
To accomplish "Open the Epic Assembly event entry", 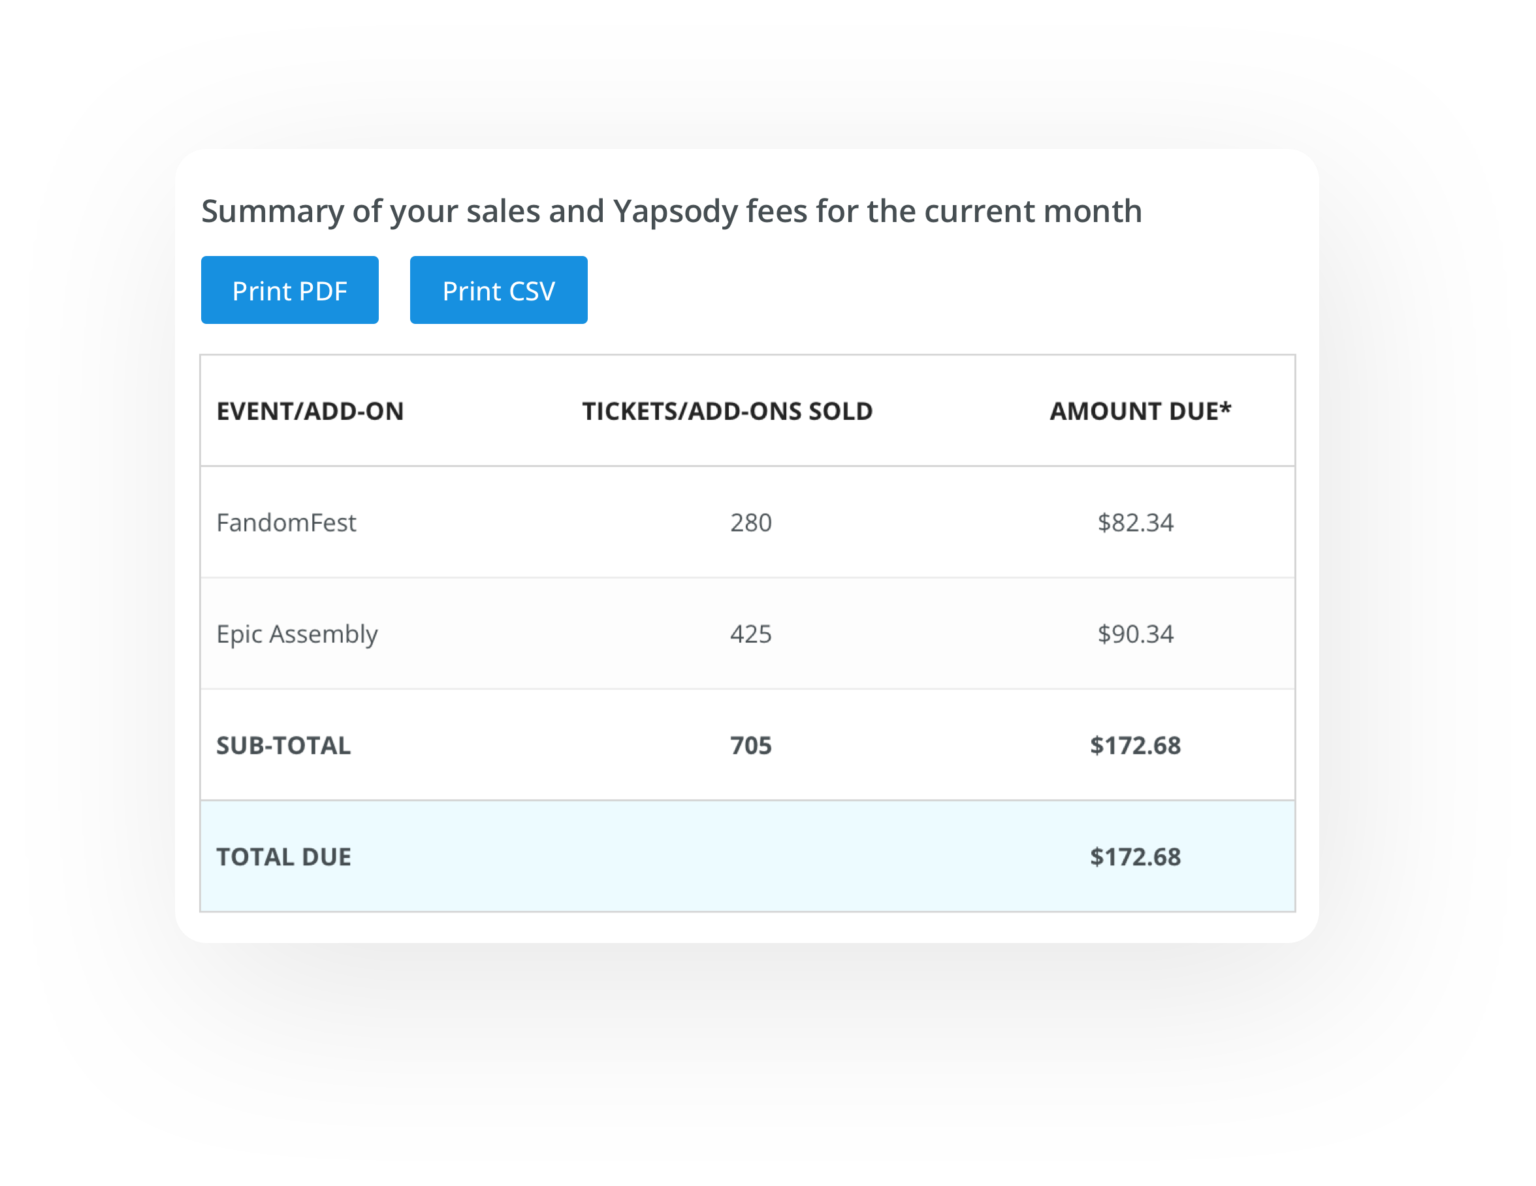I will [x=297, y=634].
